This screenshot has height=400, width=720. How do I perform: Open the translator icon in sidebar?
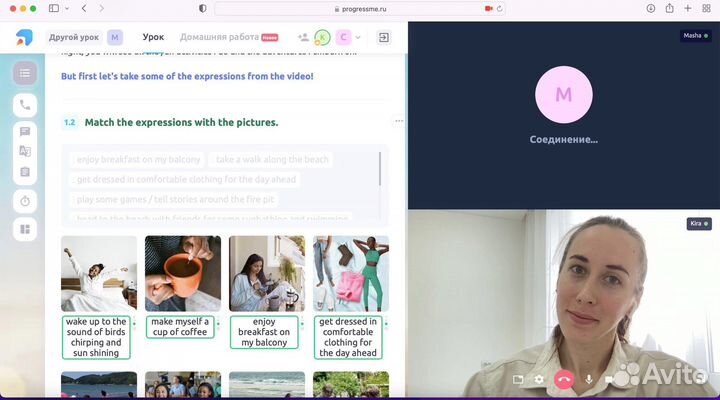tap(25, 151)
